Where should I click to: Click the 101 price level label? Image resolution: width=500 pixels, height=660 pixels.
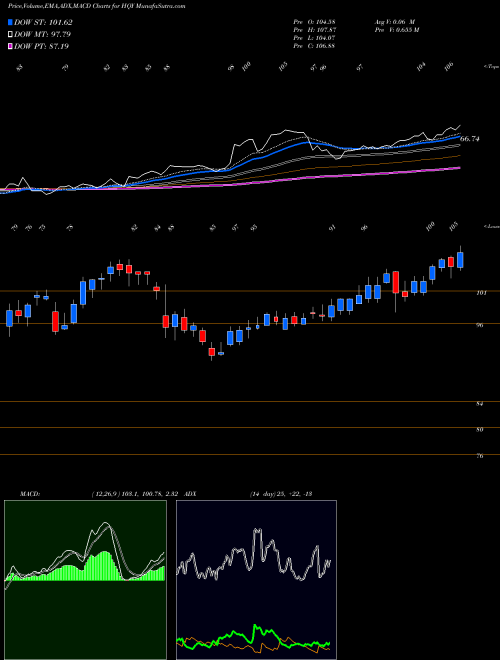[x=481, y=293]
